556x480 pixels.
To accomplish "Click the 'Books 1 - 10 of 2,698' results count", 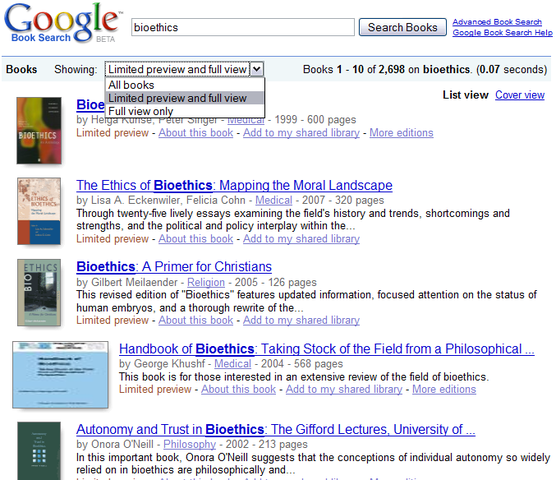I will click(354, 69).
